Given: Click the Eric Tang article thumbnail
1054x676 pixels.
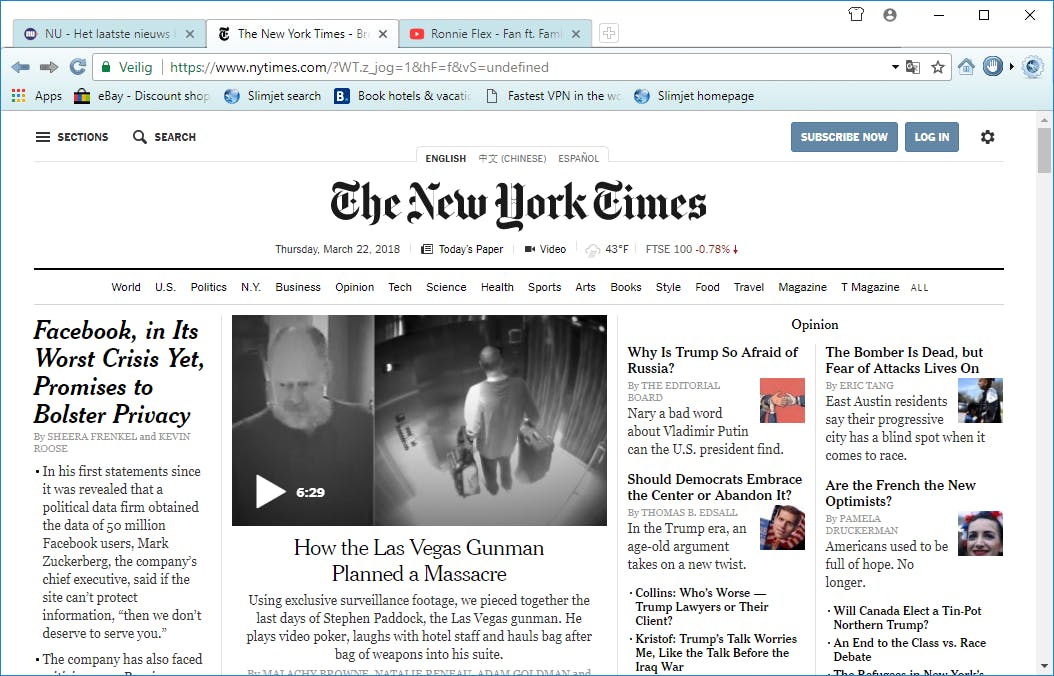Looking at the screenshot, I should click(980, 400).
